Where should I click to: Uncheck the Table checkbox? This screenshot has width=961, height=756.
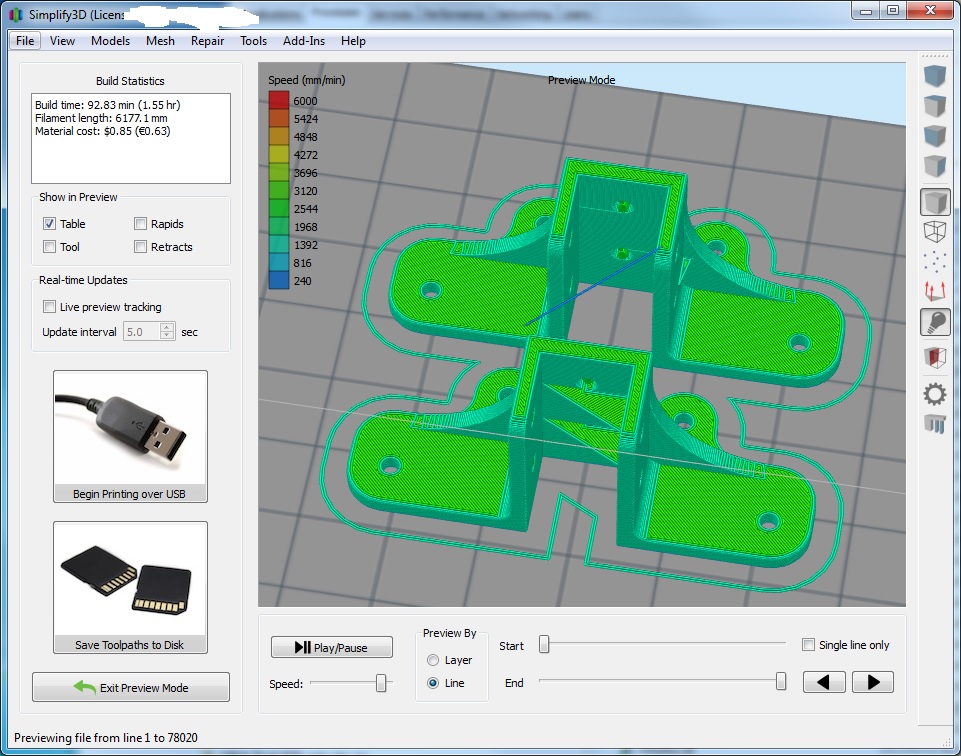click(50, 224)
